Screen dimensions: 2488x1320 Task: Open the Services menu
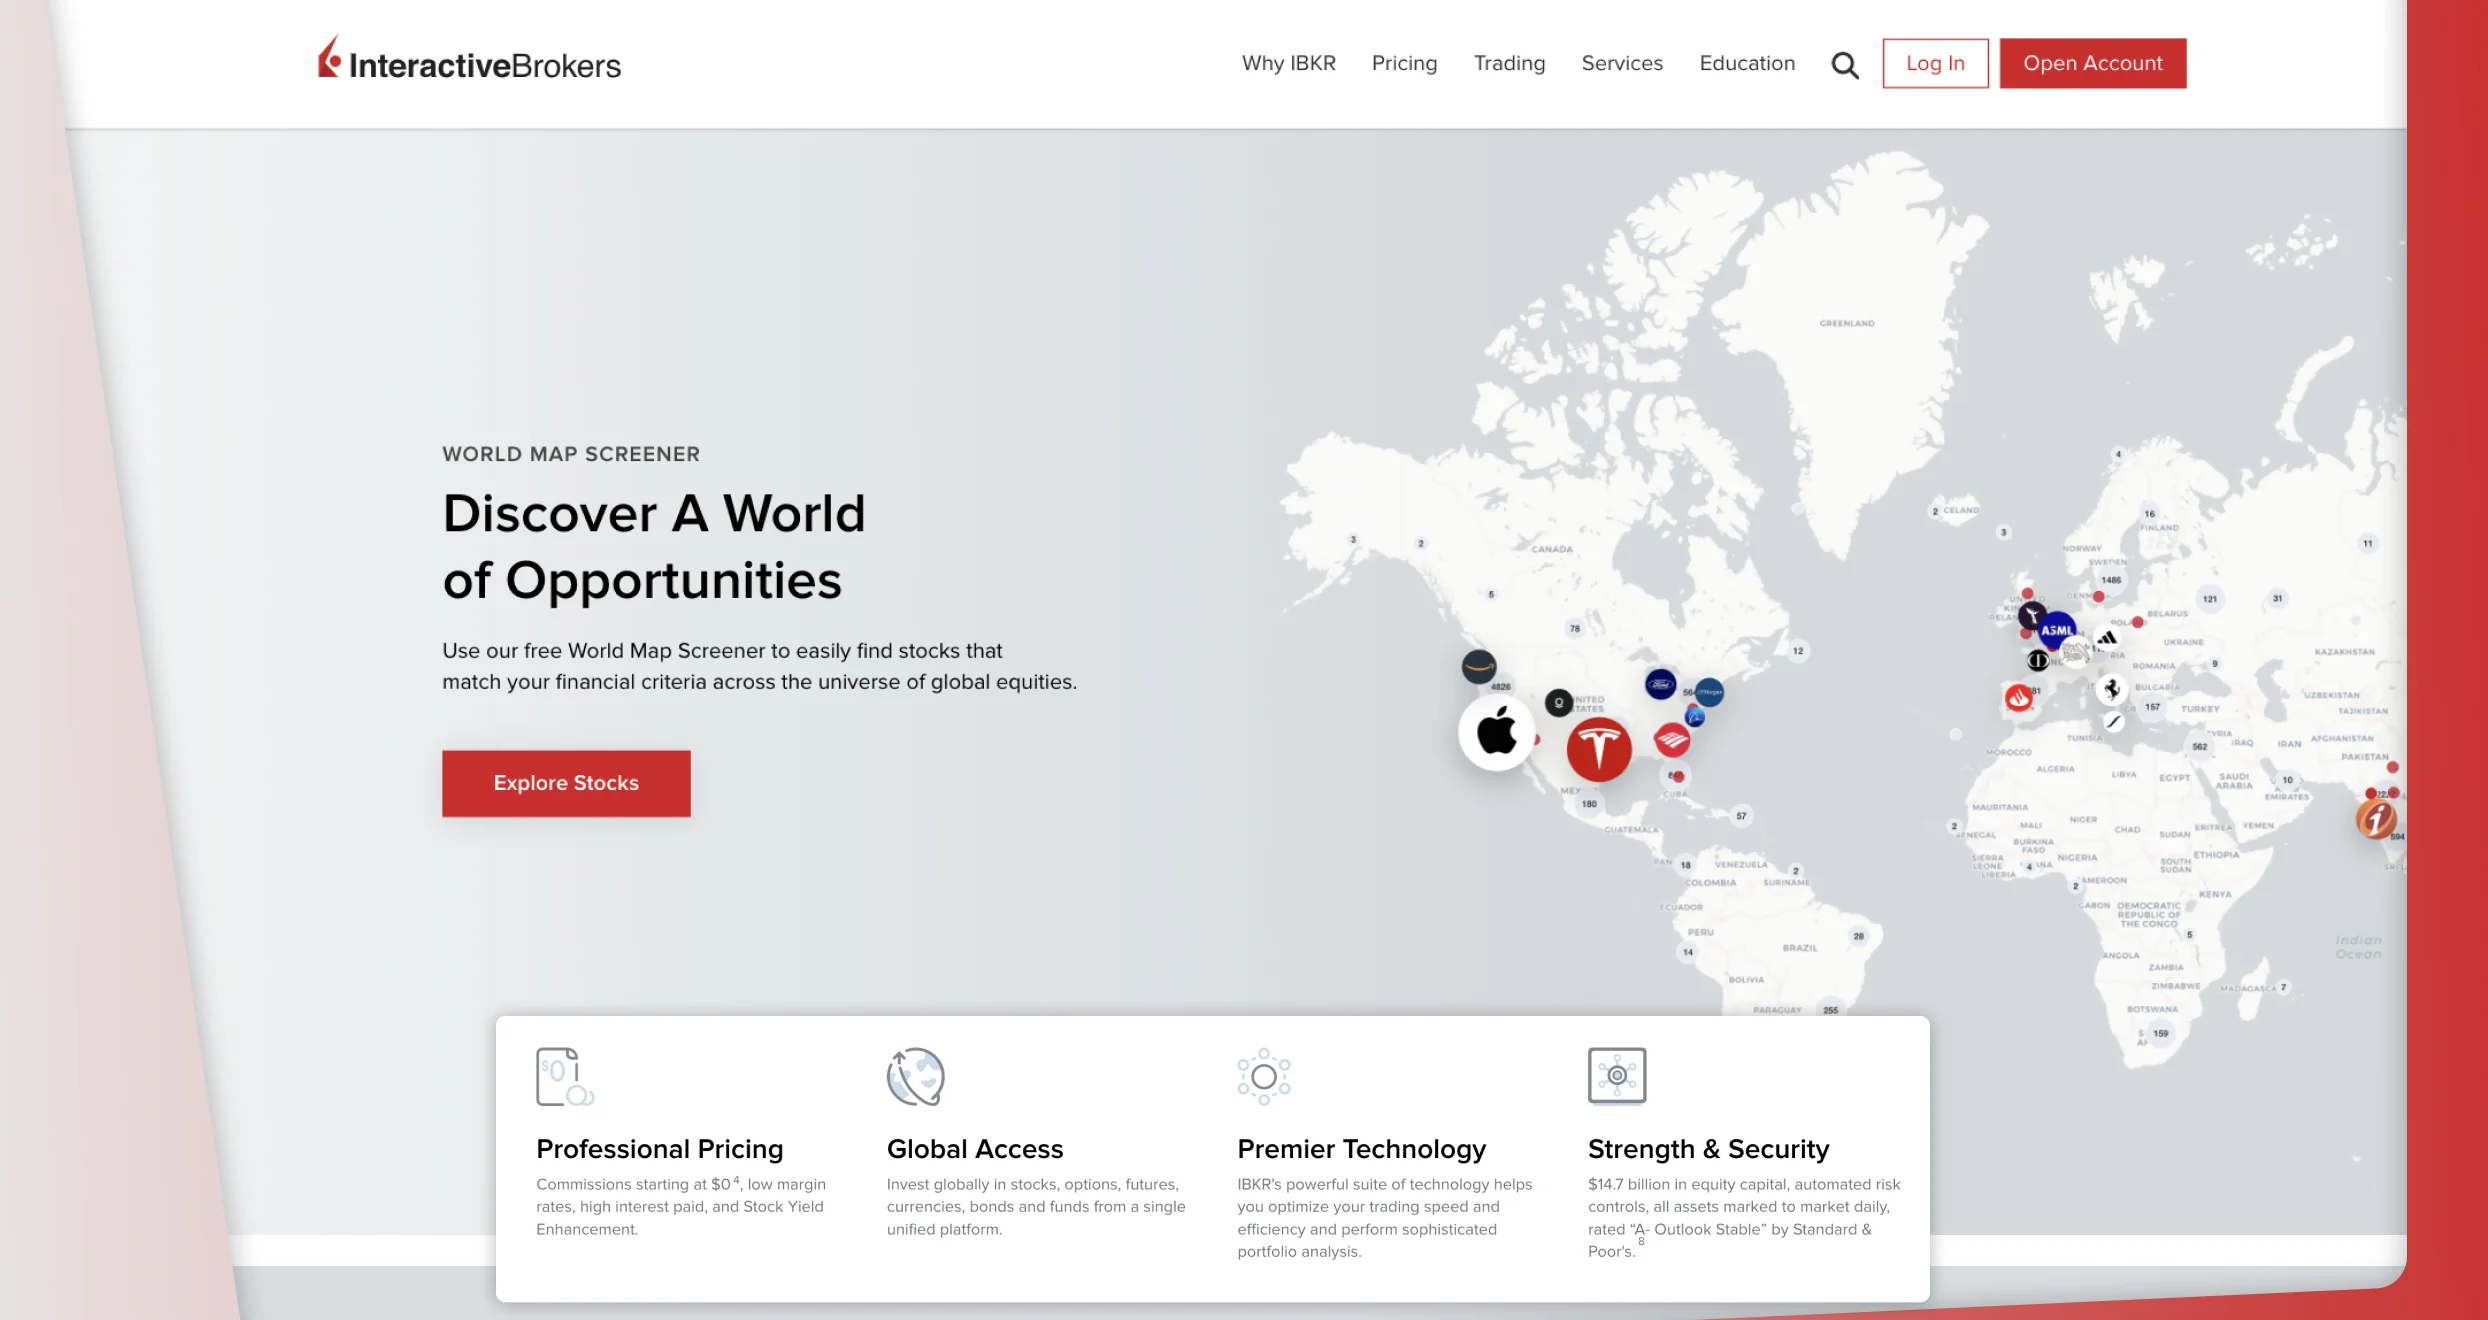(1621, 63)
